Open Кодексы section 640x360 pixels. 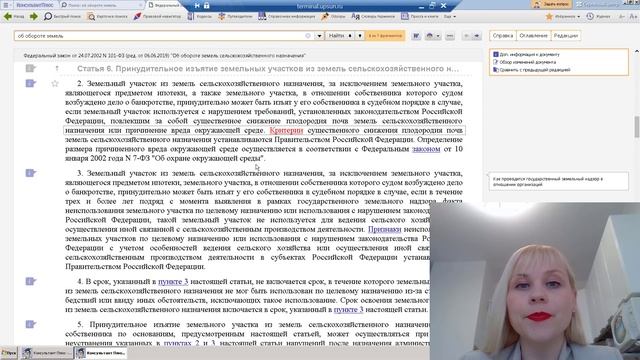click(200, 16)
